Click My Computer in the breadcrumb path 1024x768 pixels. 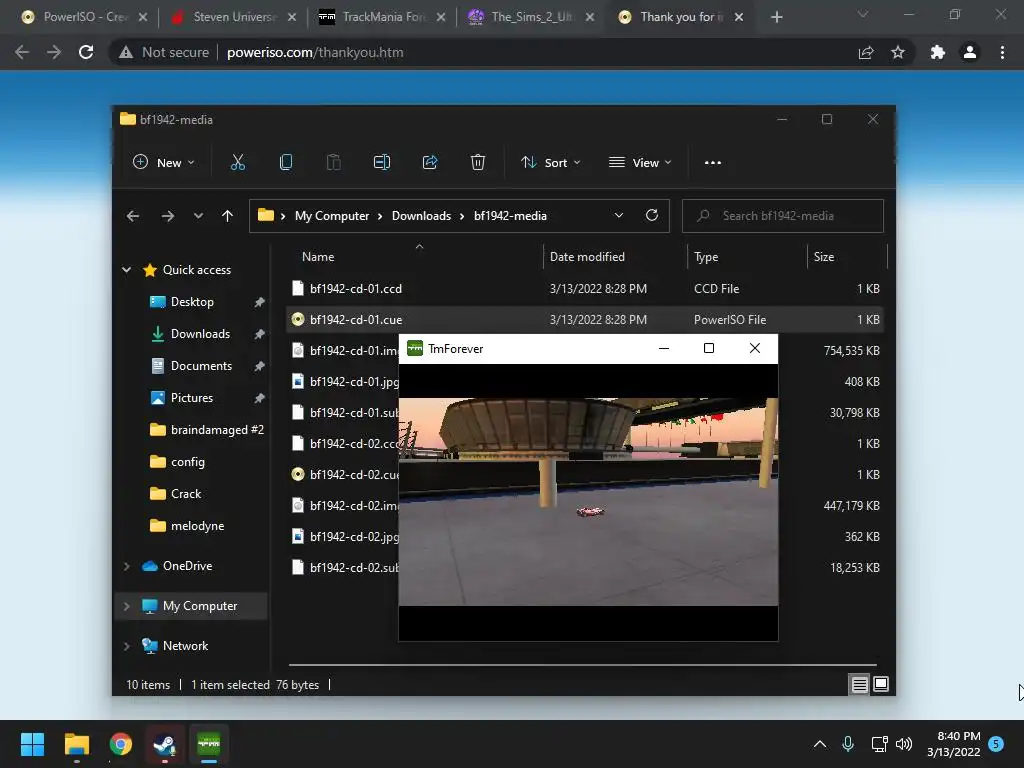(332, 216)
